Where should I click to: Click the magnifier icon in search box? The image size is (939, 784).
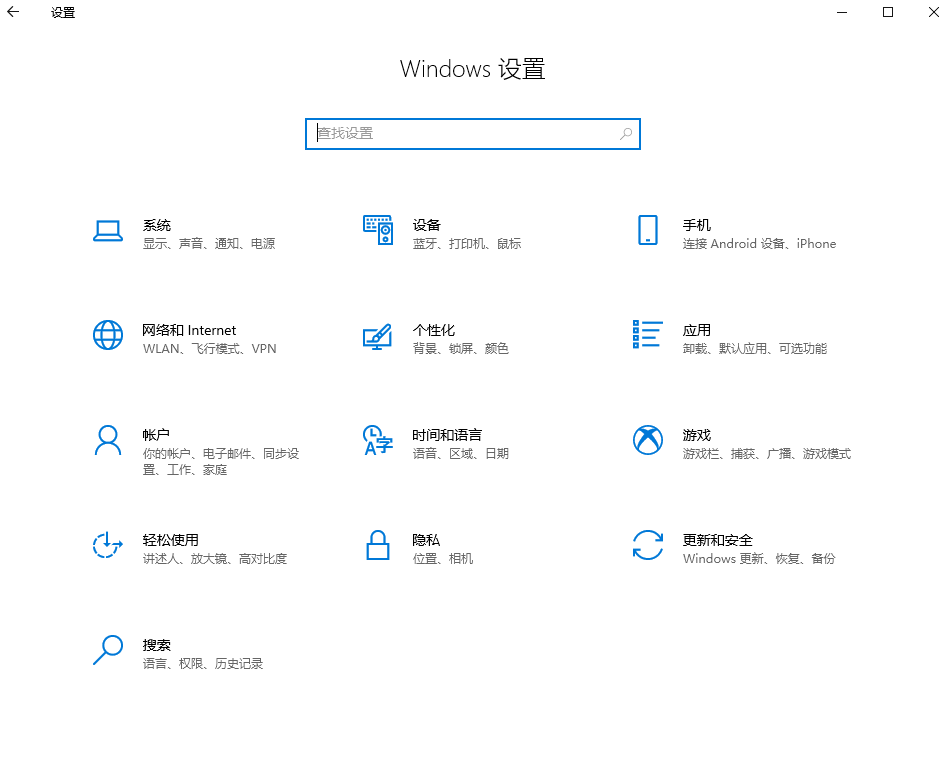pos(626,134)
